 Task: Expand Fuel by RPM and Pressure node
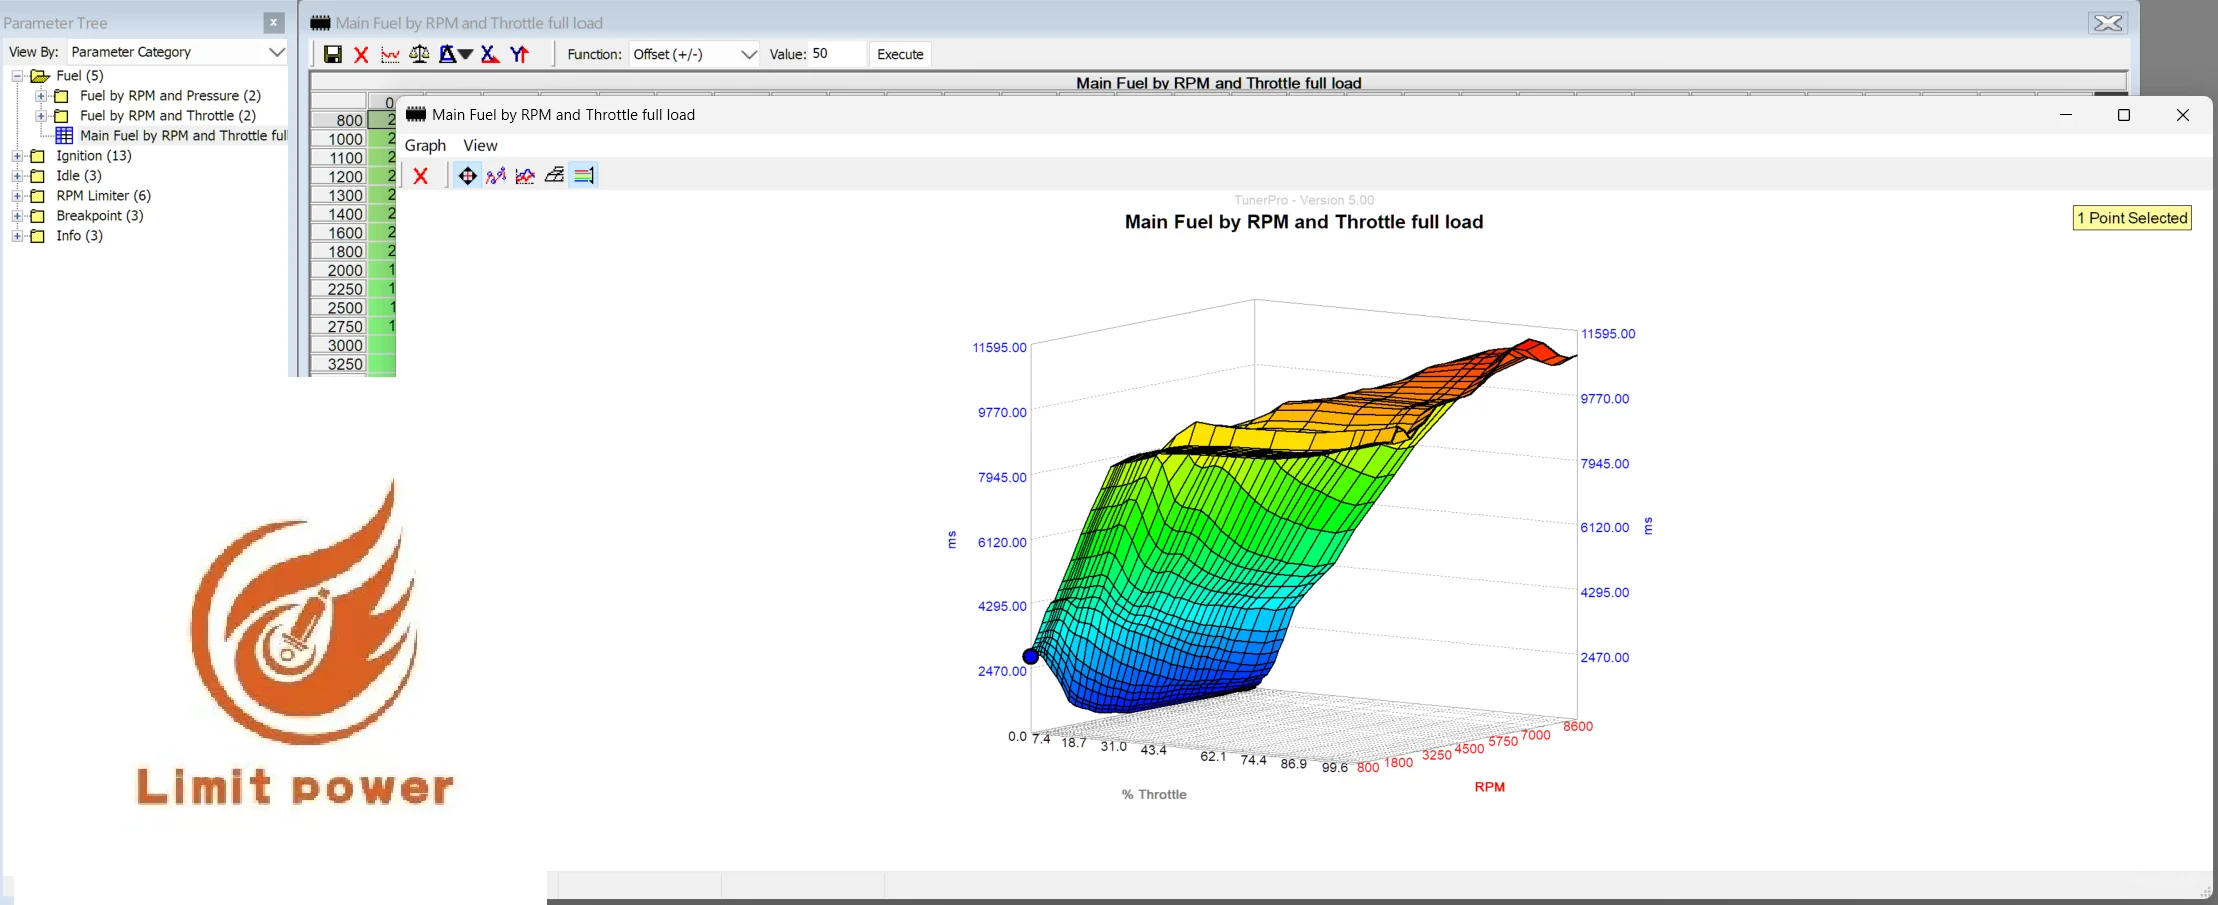pos(41,96)
